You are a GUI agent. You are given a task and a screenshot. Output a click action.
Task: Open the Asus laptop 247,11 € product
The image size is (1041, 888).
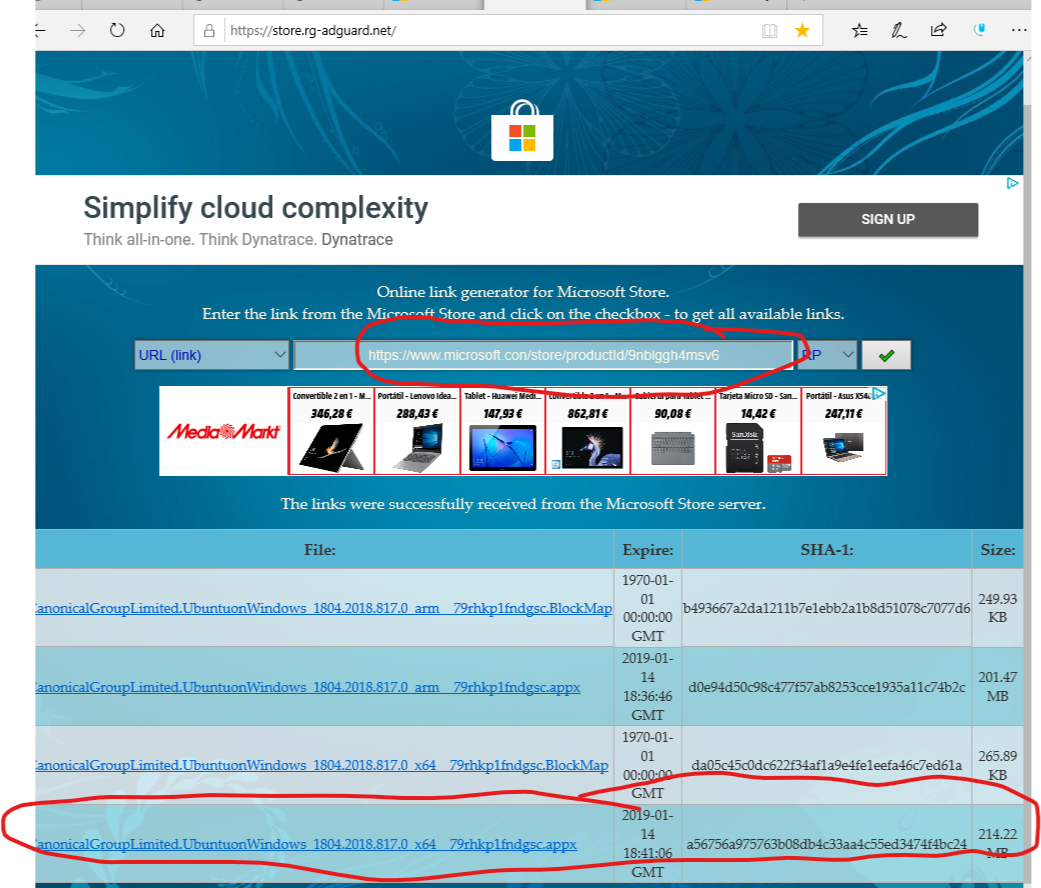click(x=844, y=431)
